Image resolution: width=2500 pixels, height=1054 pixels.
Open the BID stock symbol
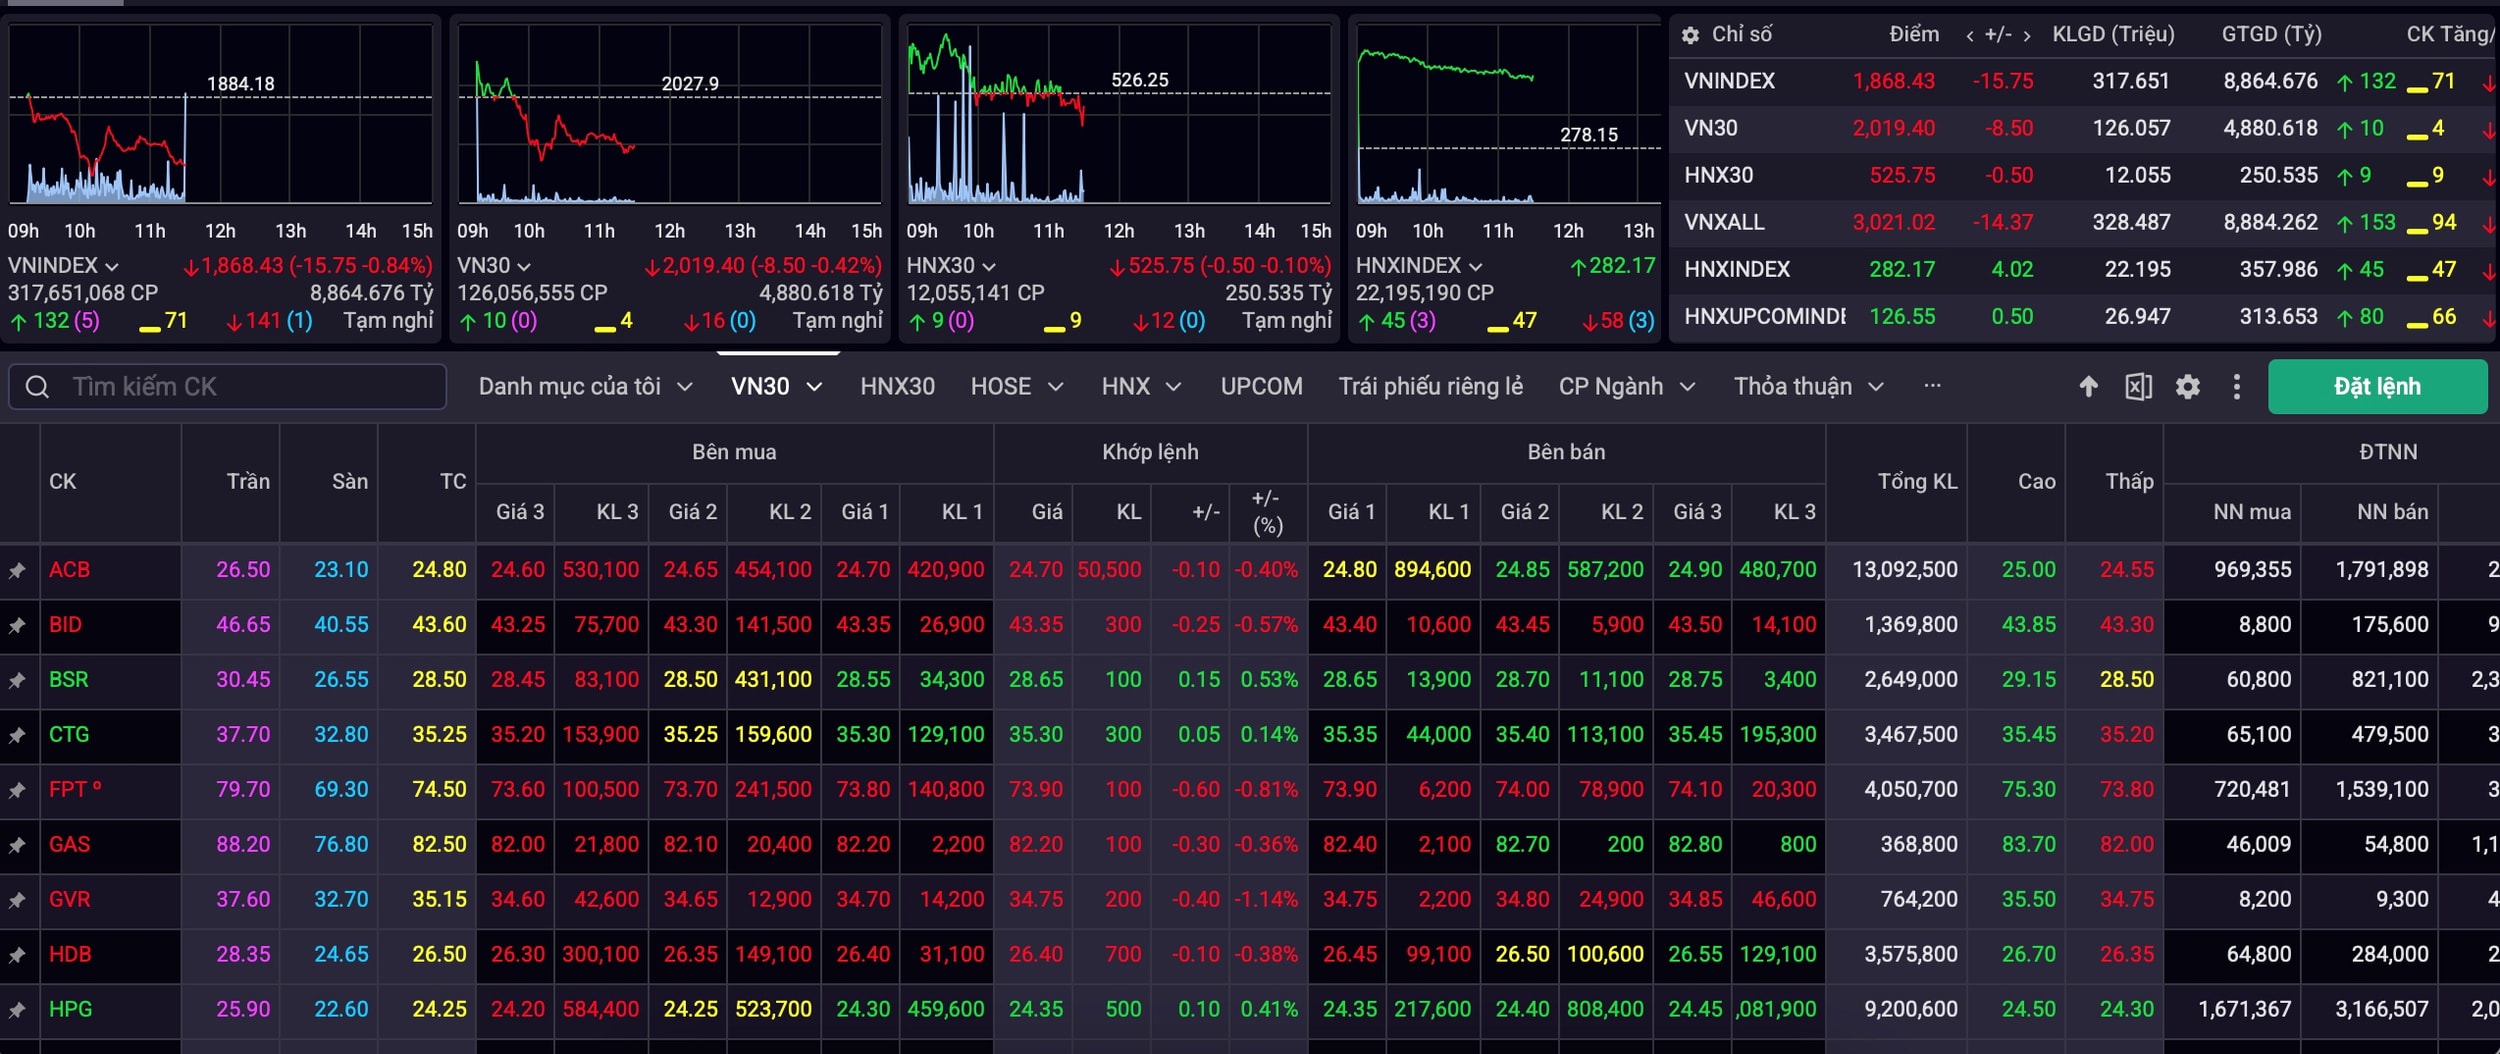point(65,625)
